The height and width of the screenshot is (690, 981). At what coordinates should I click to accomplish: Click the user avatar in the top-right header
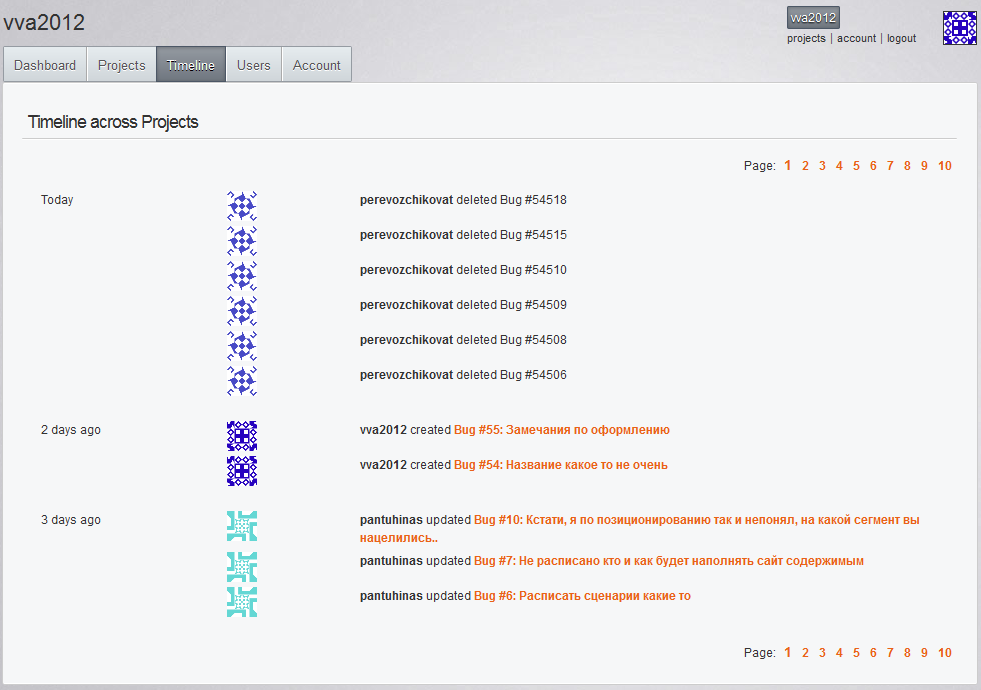959,28
